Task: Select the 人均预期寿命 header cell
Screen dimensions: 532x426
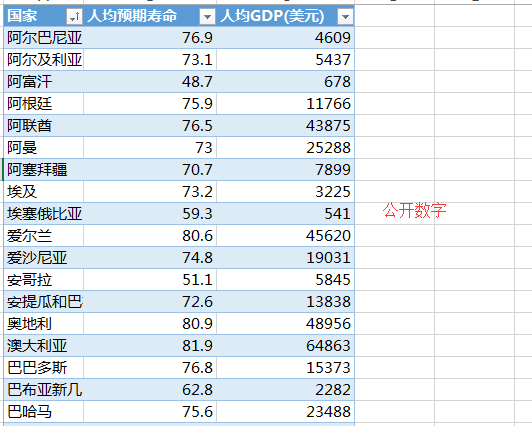Action: click(150, 16)
